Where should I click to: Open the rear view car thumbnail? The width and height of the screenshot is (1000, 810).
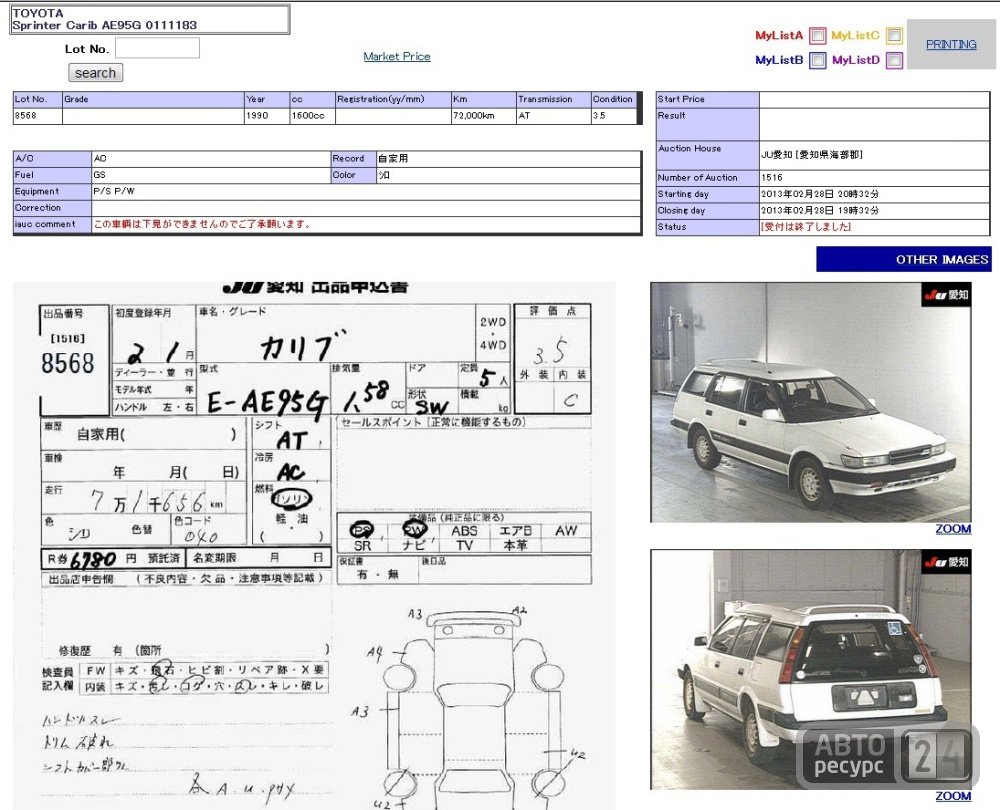tap(811, 670)
